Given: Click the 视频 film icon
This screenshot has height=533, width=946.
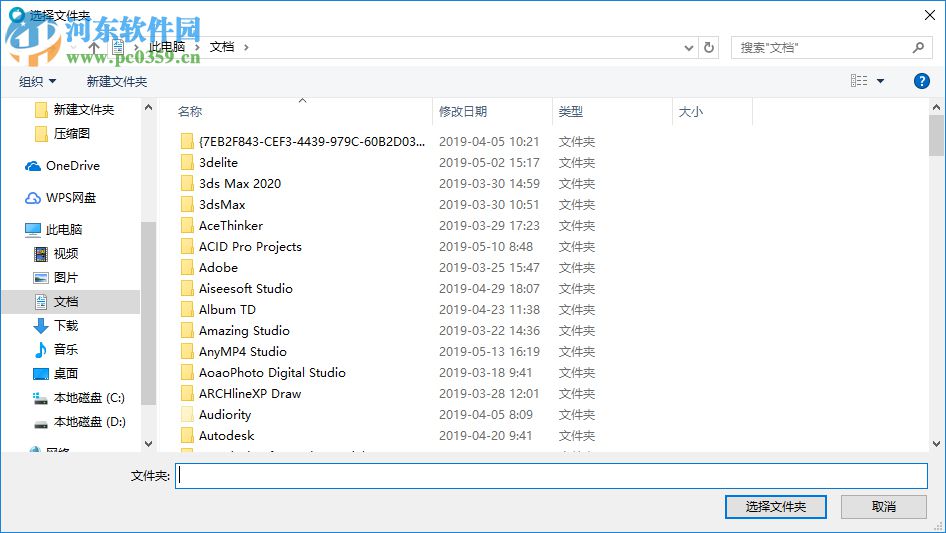Looking at the screenshot, I should click(40, 254).
